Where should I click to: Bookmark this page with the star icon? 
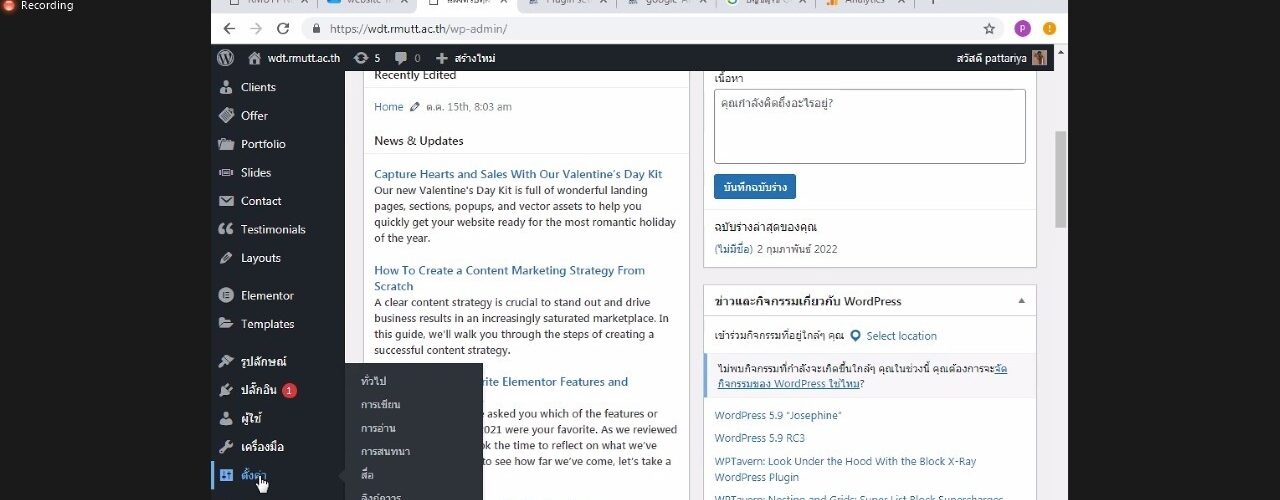[989, 29]
